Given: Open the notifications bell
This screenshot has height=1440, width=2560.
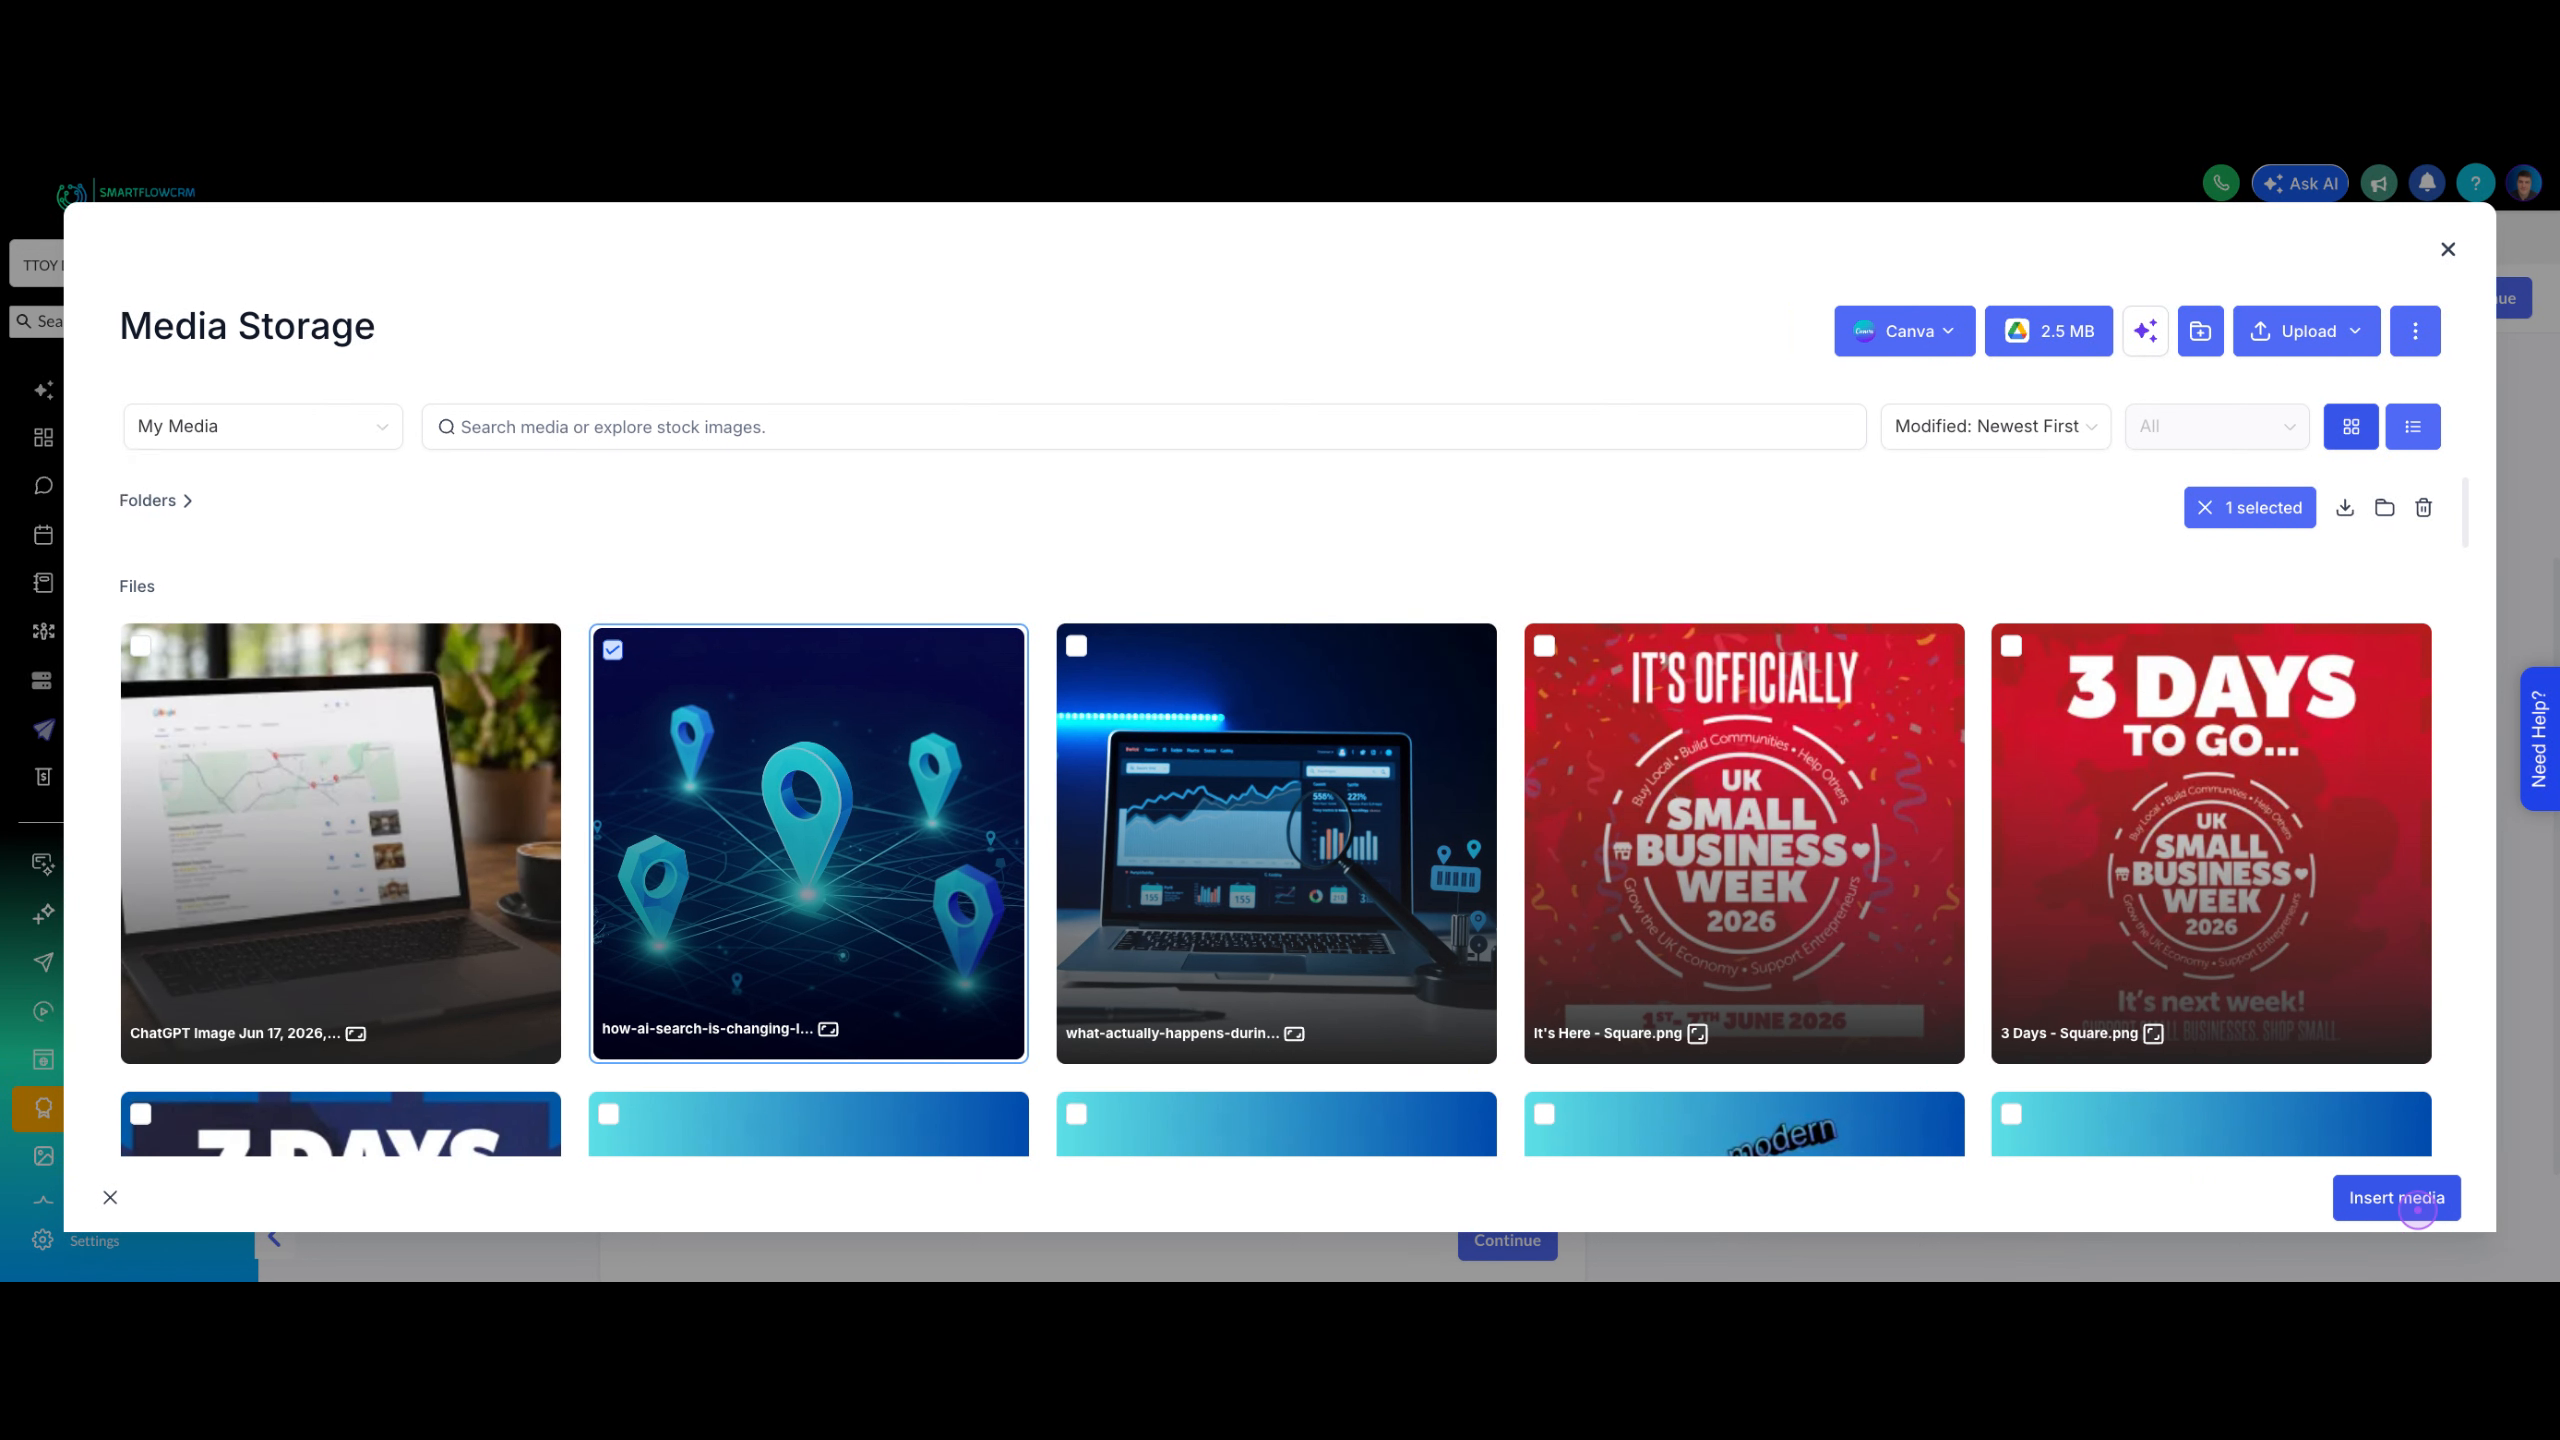Looking at the screenshot, I should click(x=2427, y=183).
